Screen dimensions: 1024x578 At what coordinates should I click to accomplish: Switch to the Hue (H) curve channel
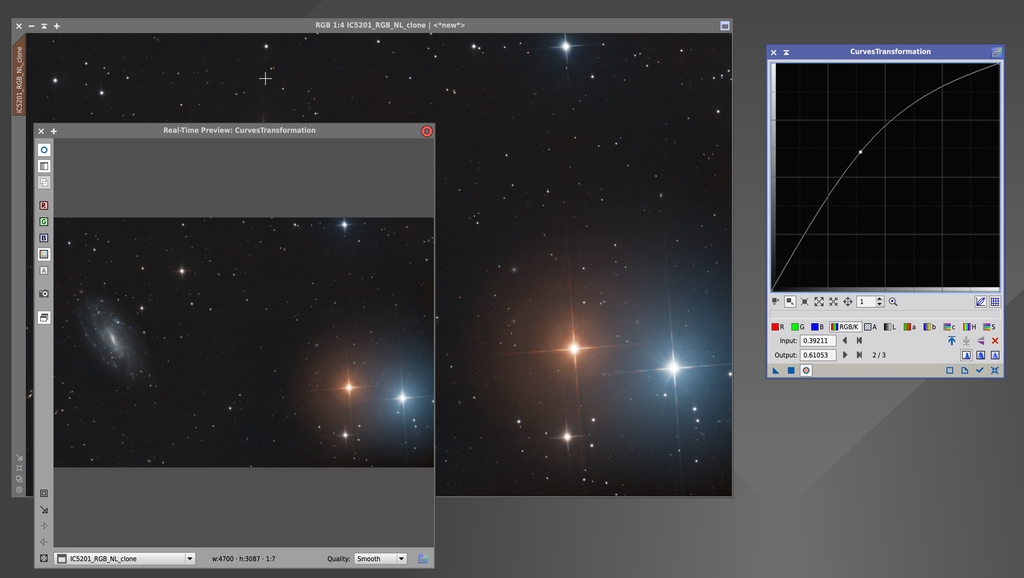tap(968, 327)
